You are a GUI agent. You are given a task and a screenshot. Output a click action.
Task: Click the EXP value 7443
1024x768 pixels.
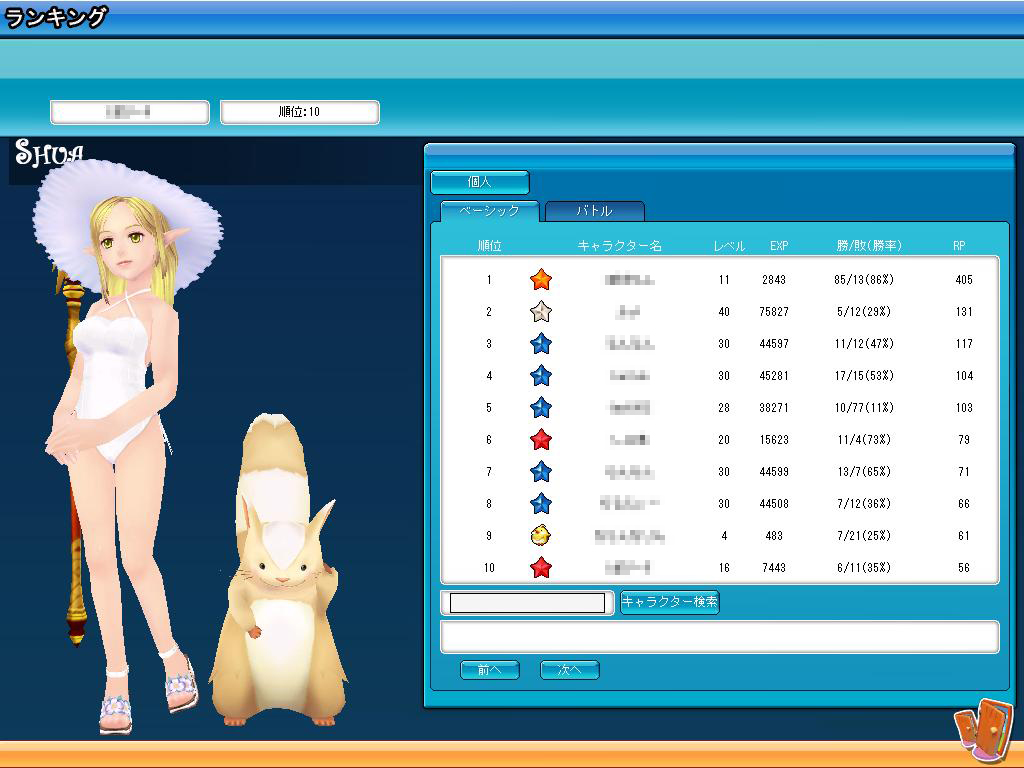[774, 568]
